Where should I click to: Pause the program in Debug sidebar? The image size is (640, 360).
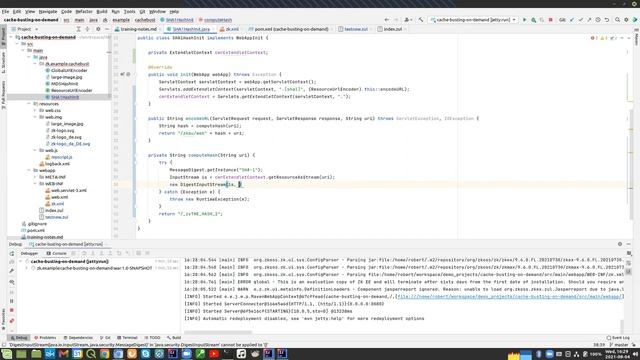(x=12, y=301)
